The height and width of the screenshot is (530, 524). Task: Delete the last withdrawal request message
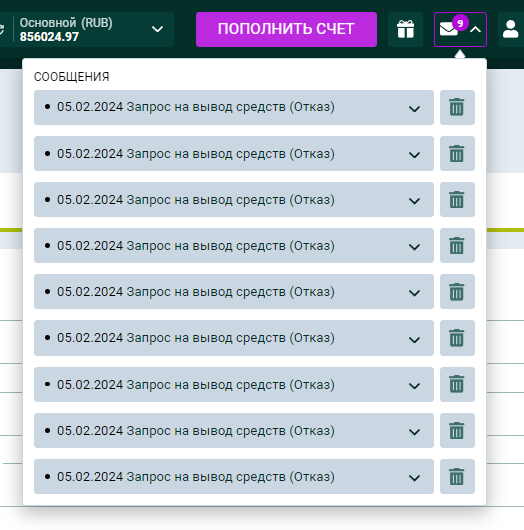click(x=457, y=477)
